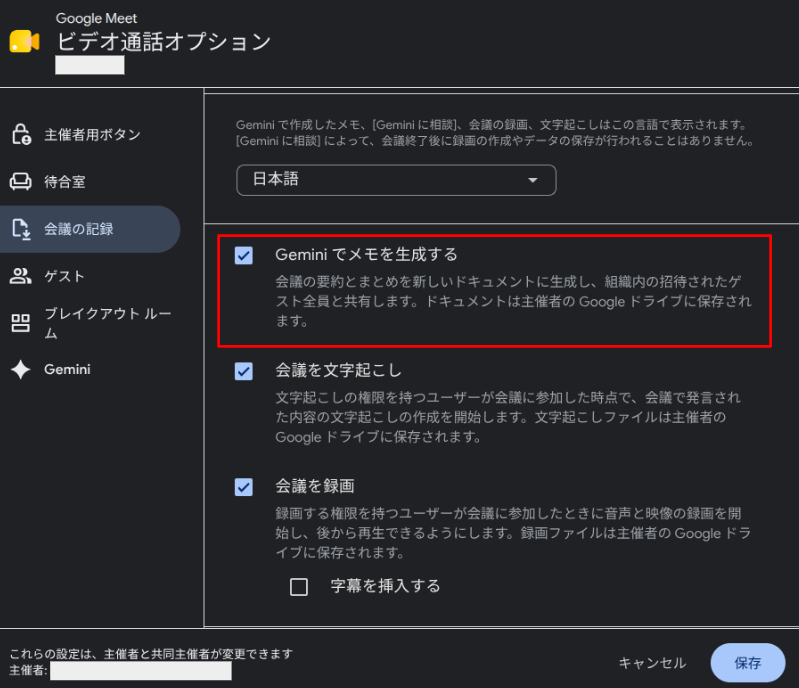Click the Gemini でメモを生成する label text
Viewport: 799px width, 688px height.
click(x=366, y=254)
